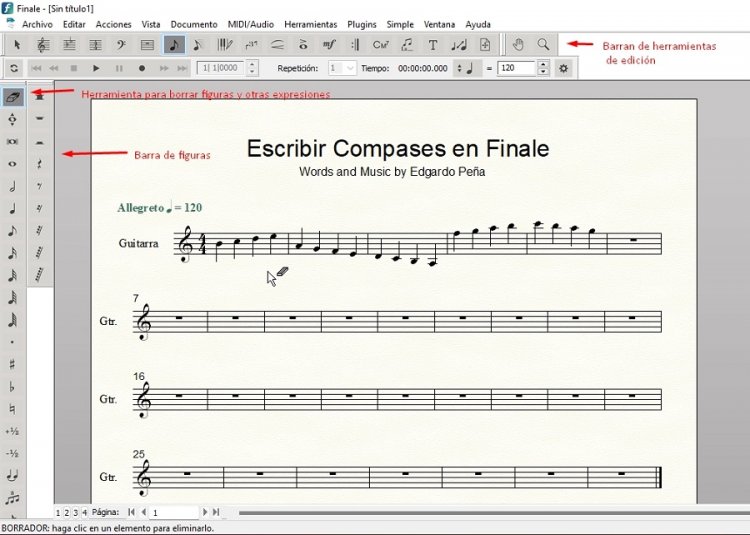
Task: Toggle the raise half step (+½) tool
Action: coord(13,431)
